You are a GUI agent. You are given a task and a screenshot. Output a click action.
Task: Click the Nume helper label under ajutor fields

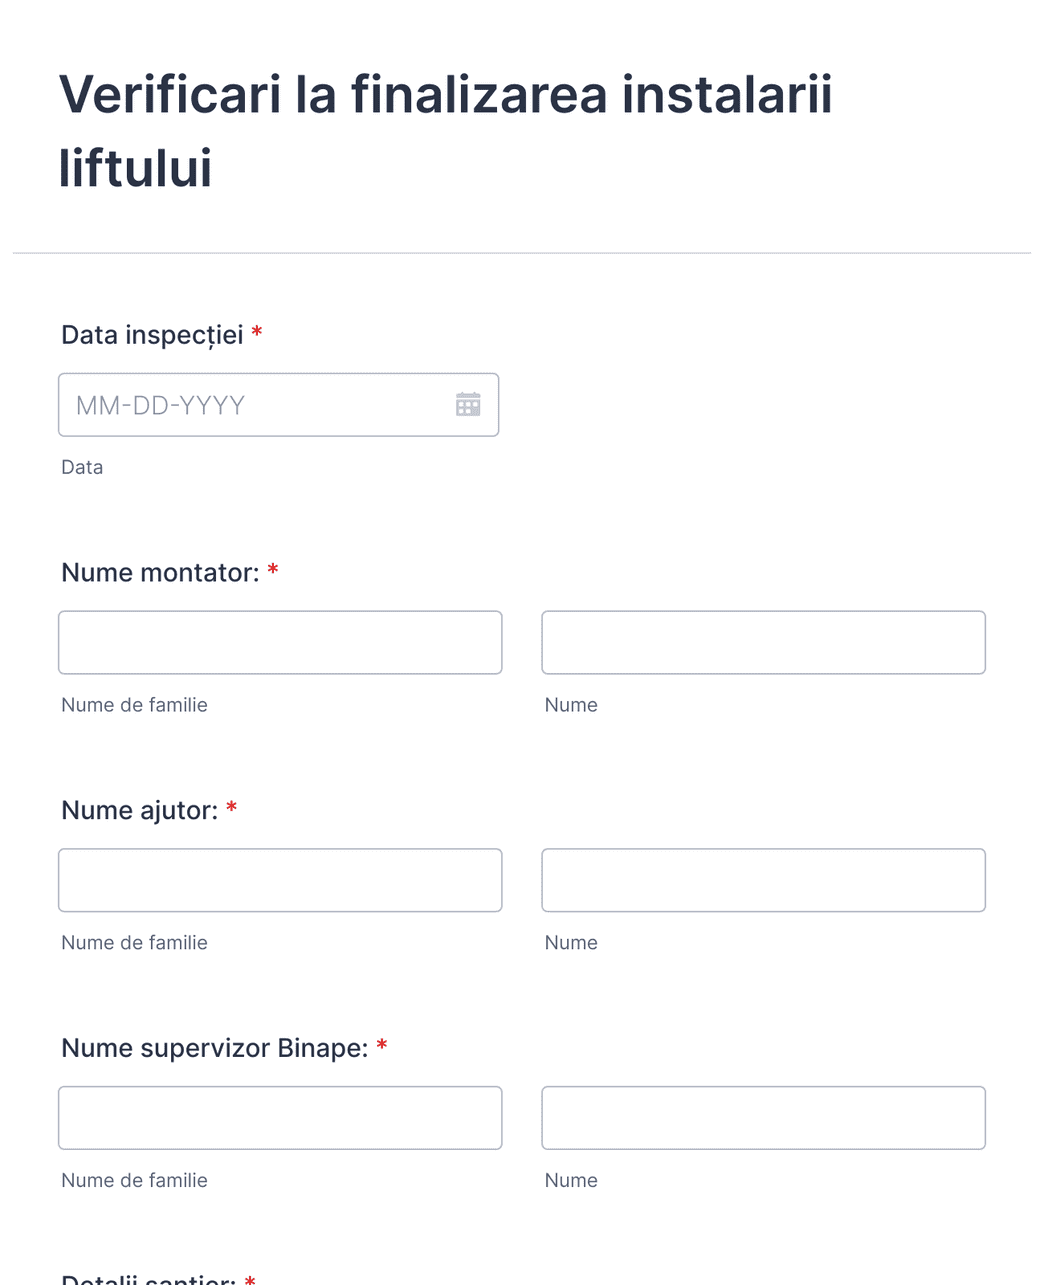tap(570, 942)
